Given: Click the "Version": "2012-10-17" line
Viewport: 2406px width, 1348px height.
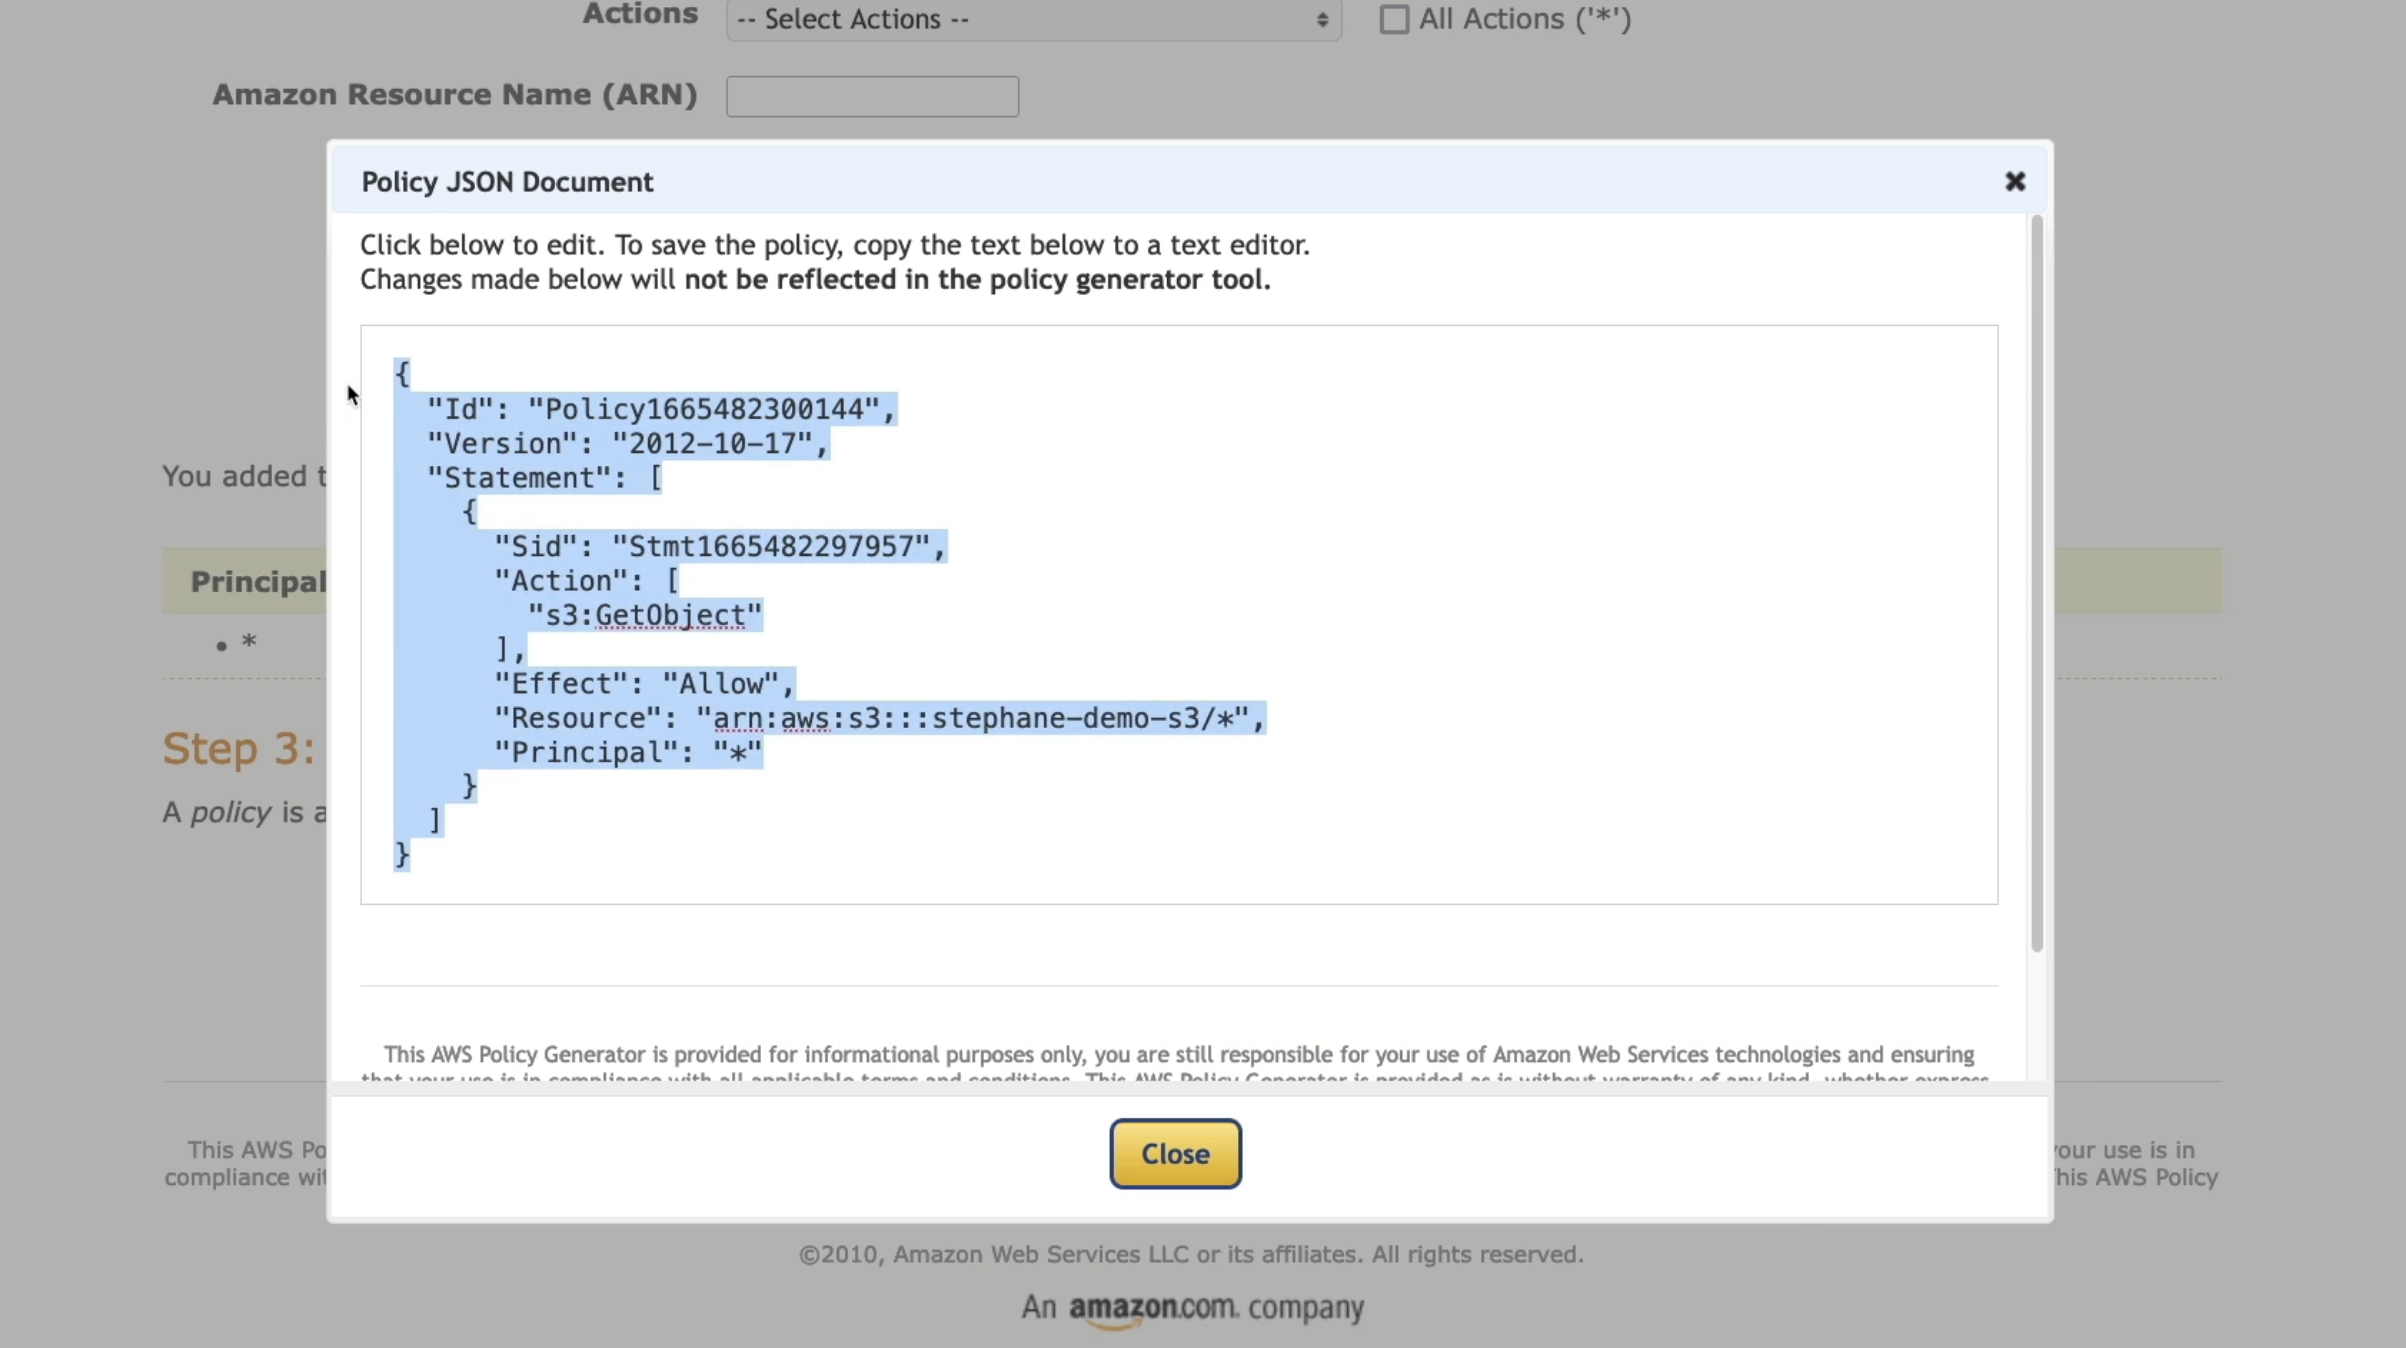Looking at the screenshot, I should [628, 443].
